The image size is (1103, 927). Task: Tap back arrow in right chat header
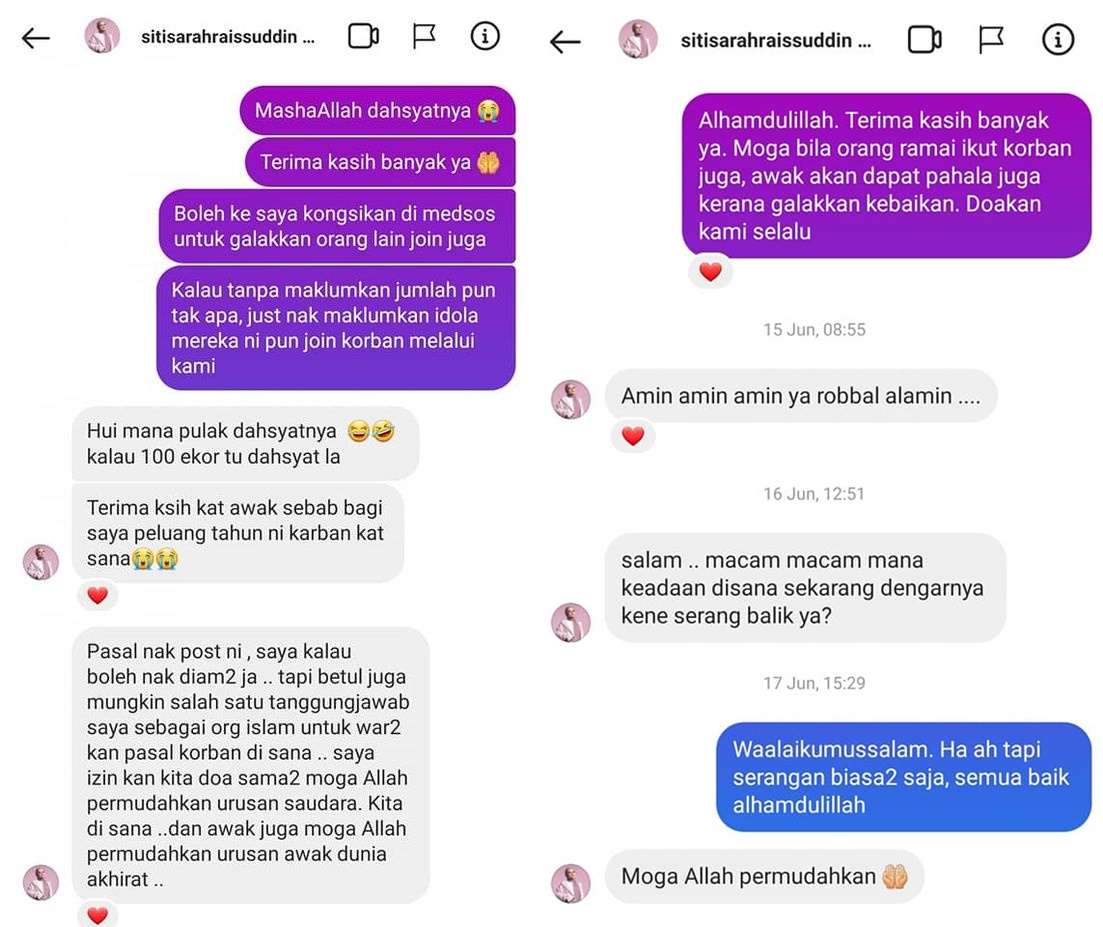(x=565, y=41)
